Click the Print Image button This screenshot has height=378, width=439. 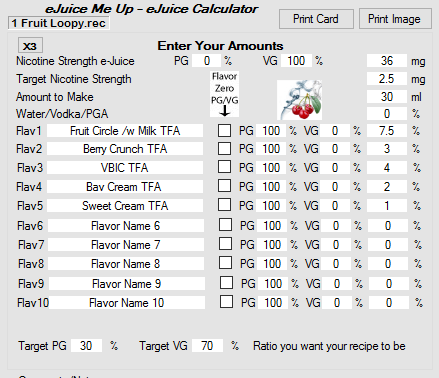[395, 19]
